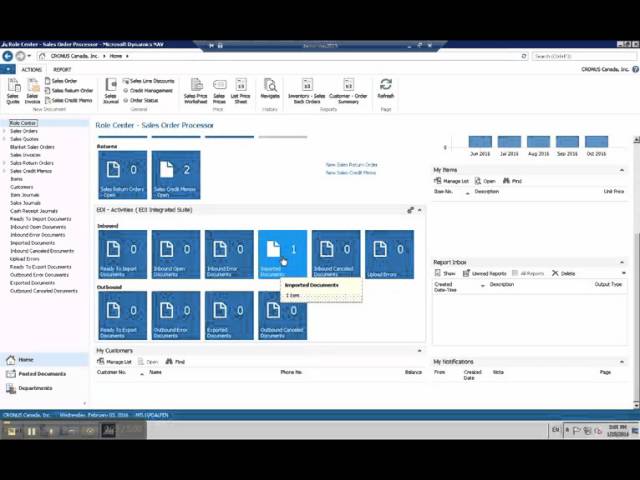Screen dimensions: 640x480
Task: Click Delete in Report Inbox
Action: tap(563, 273)
